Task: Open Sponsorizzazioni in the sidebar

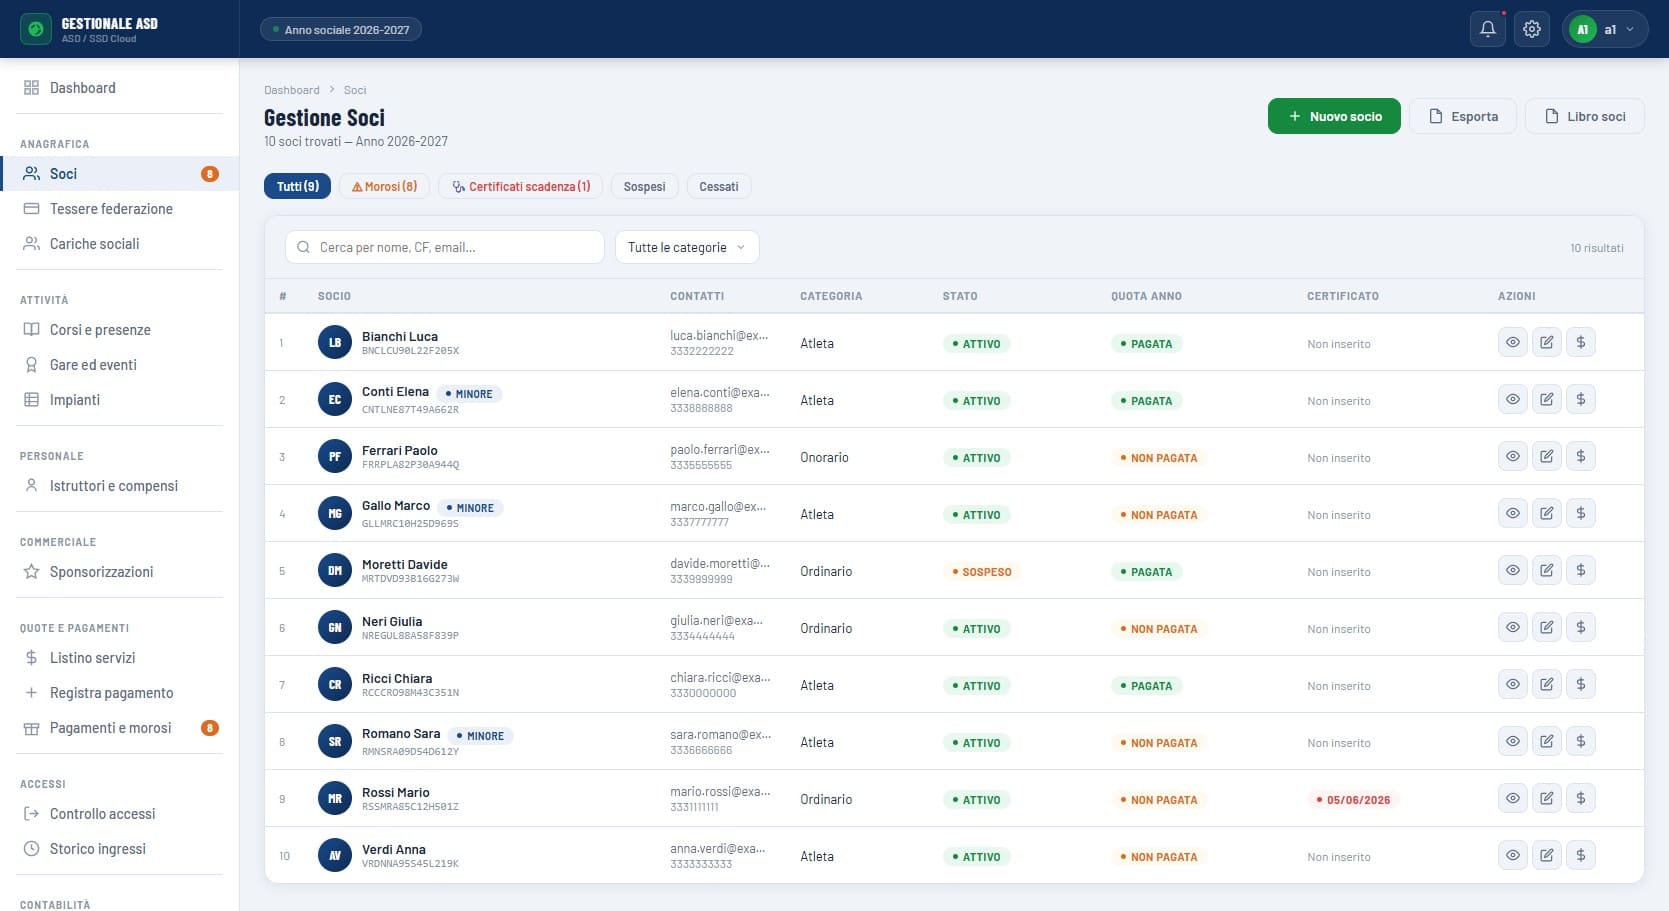Action: [120, 572]
